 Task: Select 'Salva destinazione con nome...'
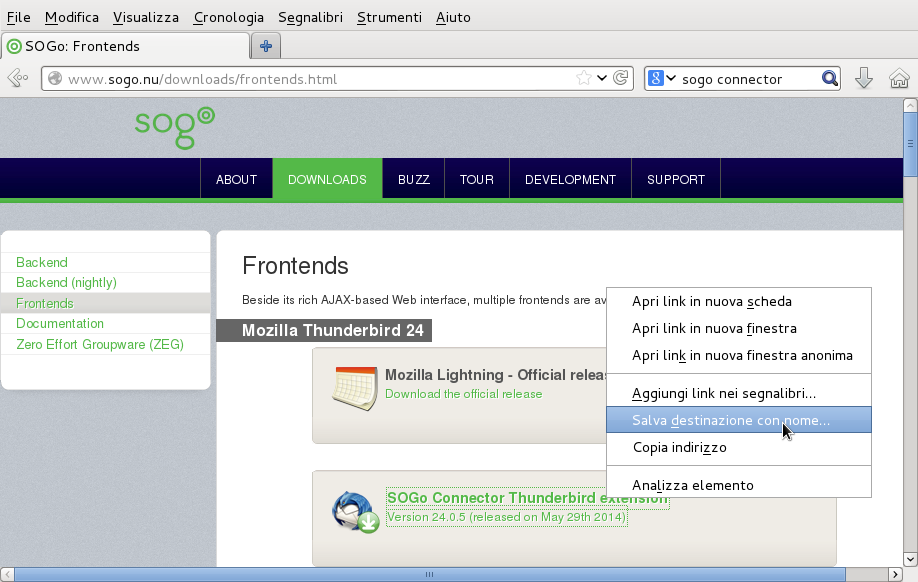tap(730, 420)
